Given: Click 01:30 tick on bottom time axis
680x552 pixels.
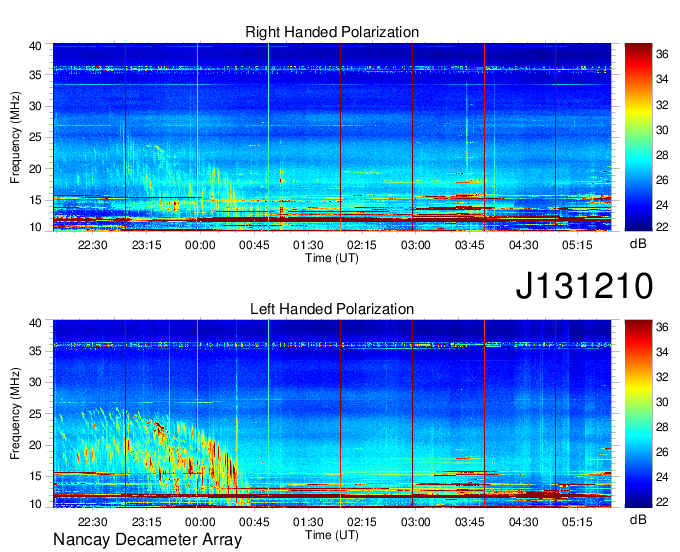Looking at the screenshot, I should [308, 522].
